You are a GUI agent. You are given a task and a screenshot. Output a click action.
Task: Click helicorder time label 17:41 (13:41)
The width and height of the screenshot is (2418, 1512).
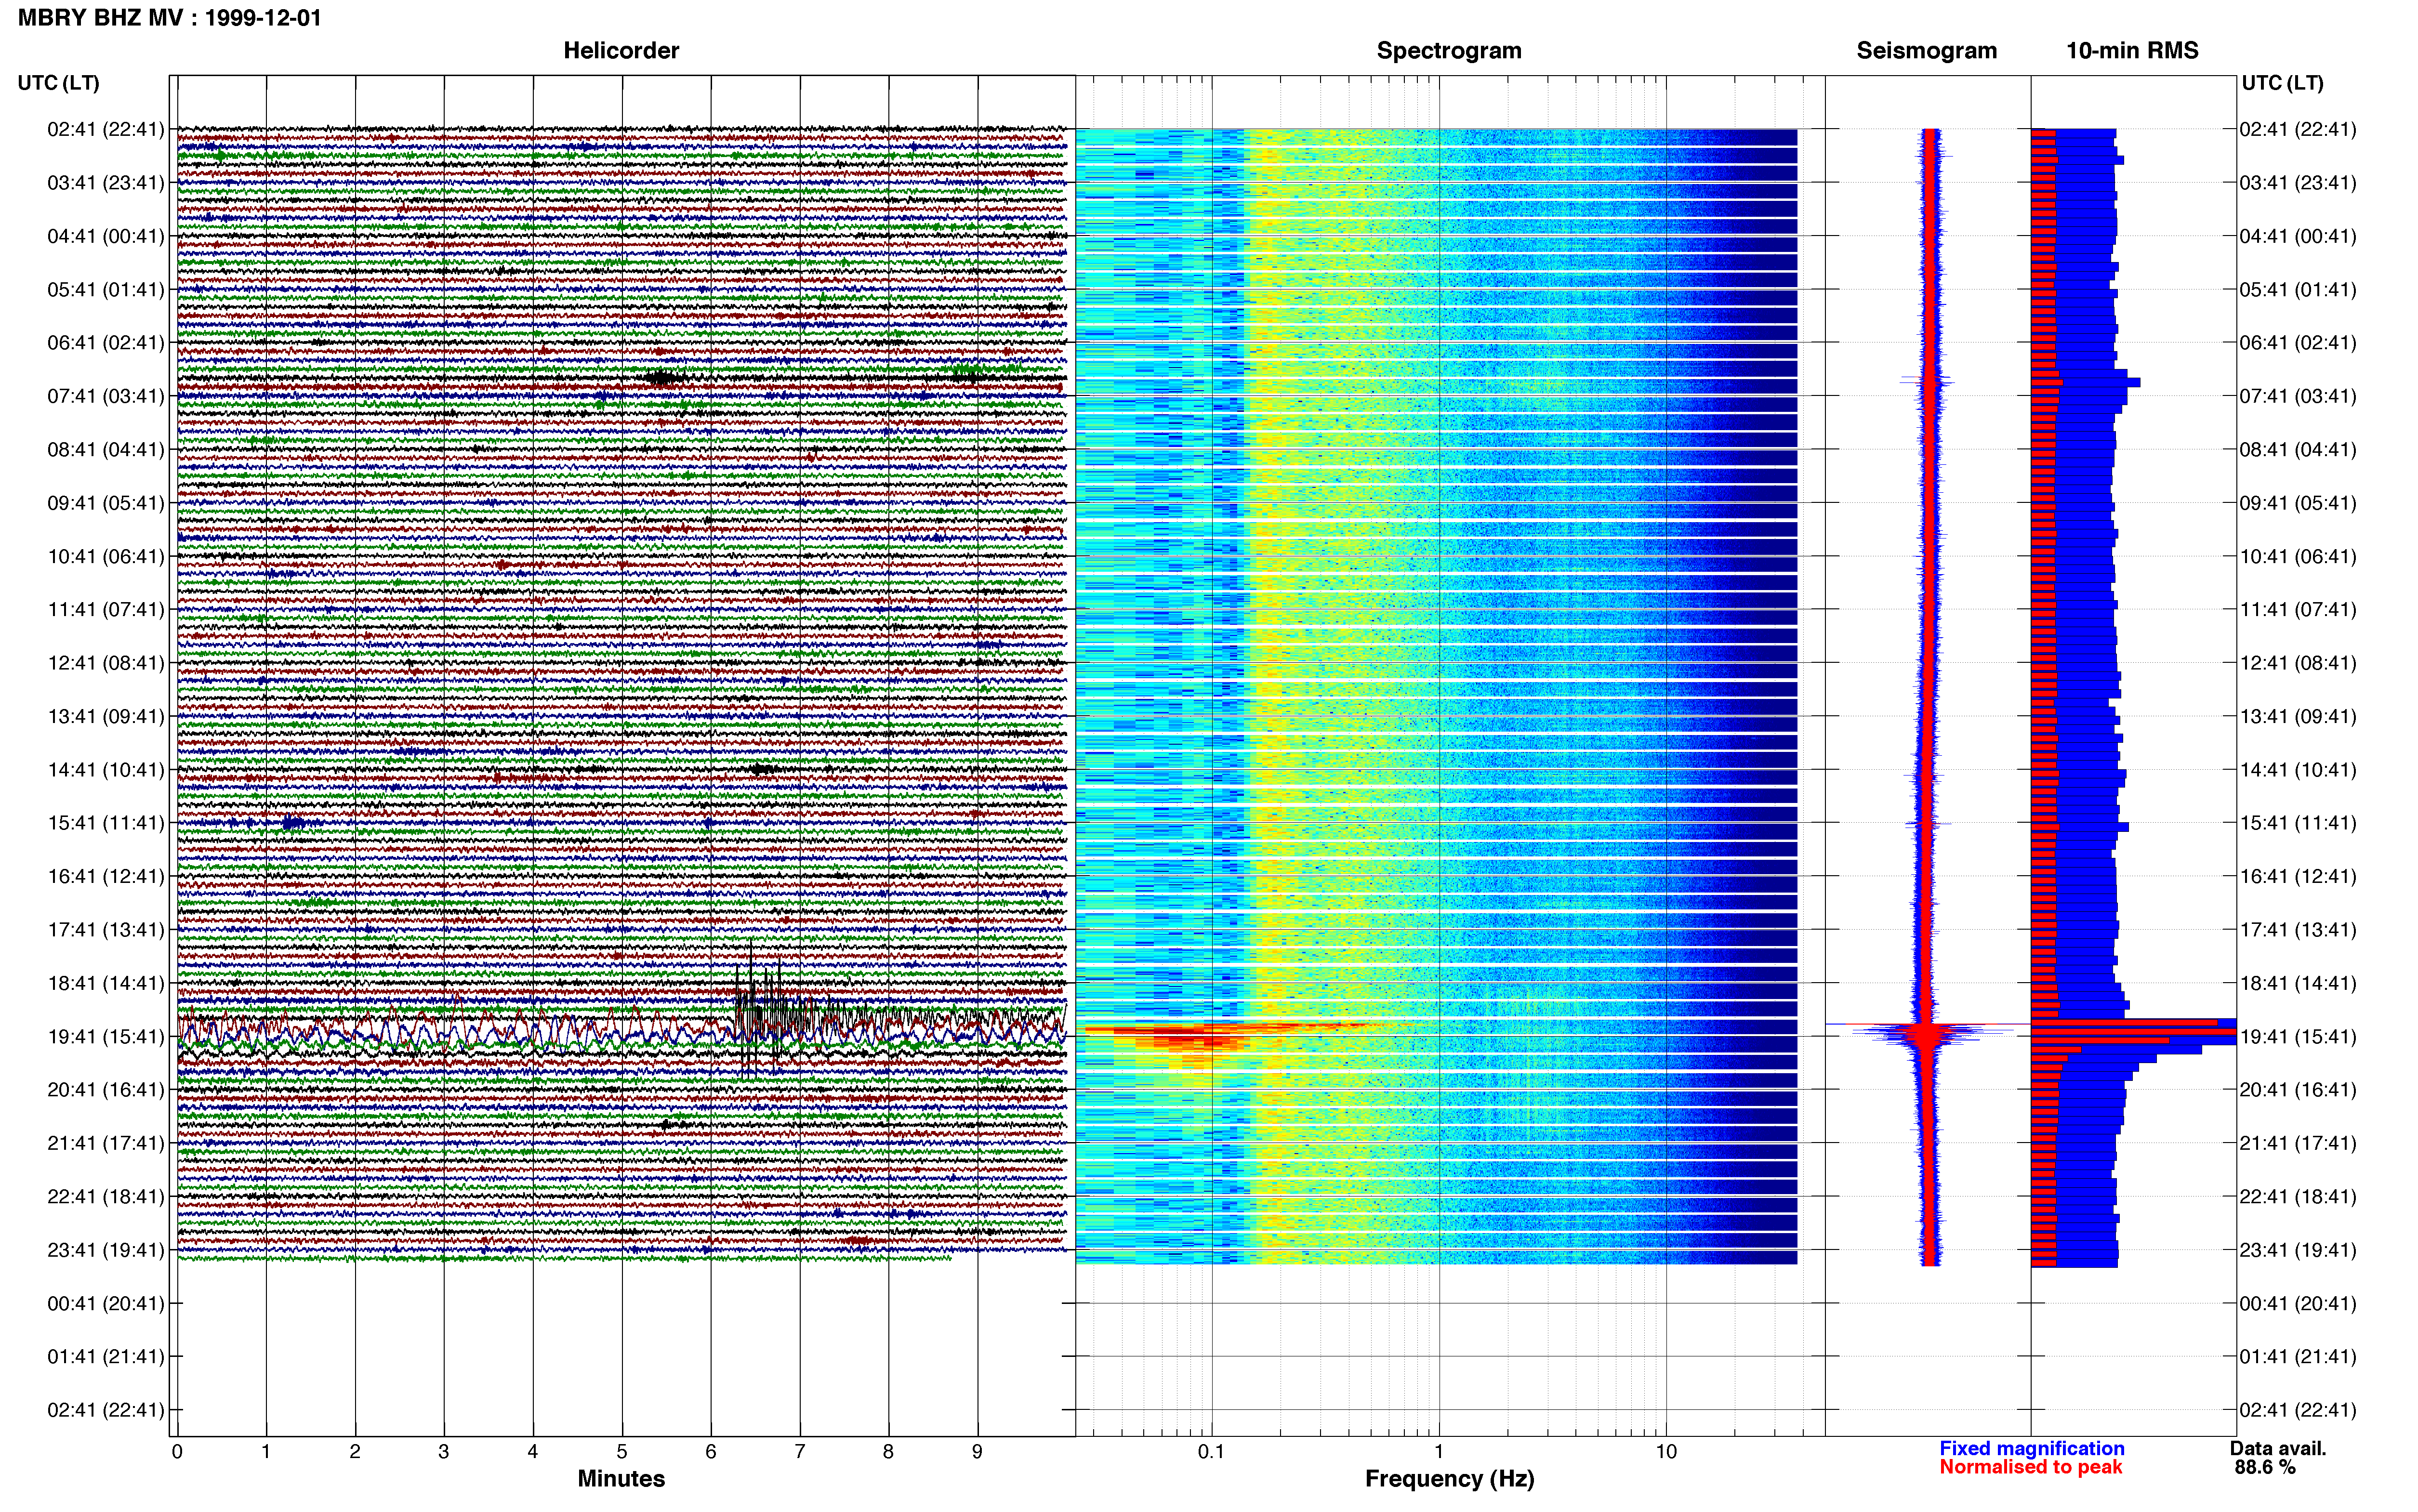point(105,929)
